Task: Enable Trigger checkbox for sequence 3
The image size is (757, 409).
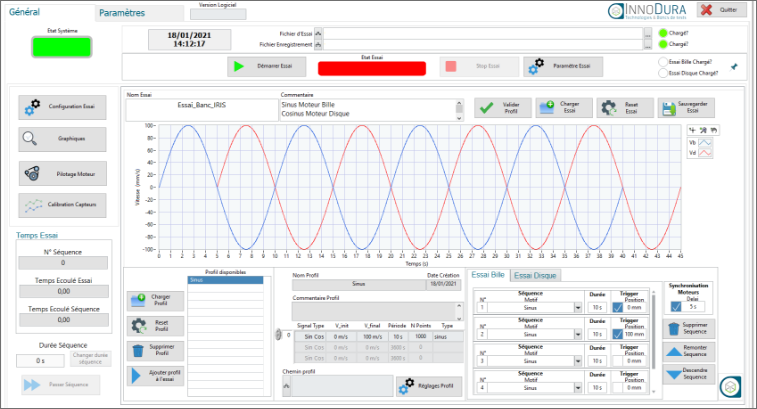Action: click(617, 361)
